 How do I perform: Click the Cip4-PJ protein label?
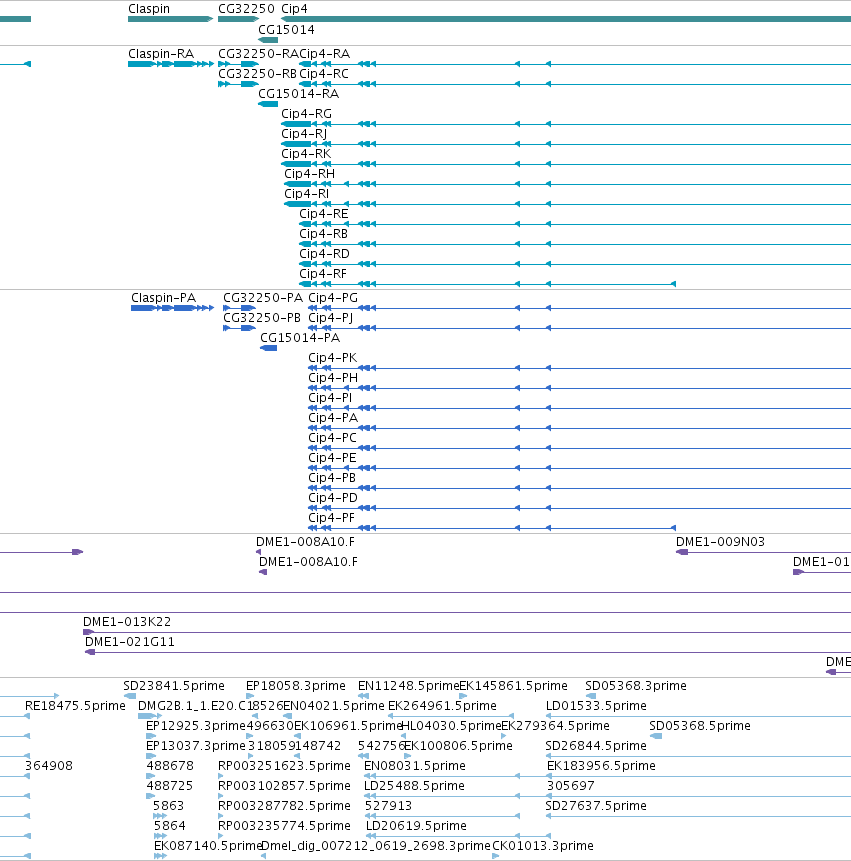click(x=331, y=317)
